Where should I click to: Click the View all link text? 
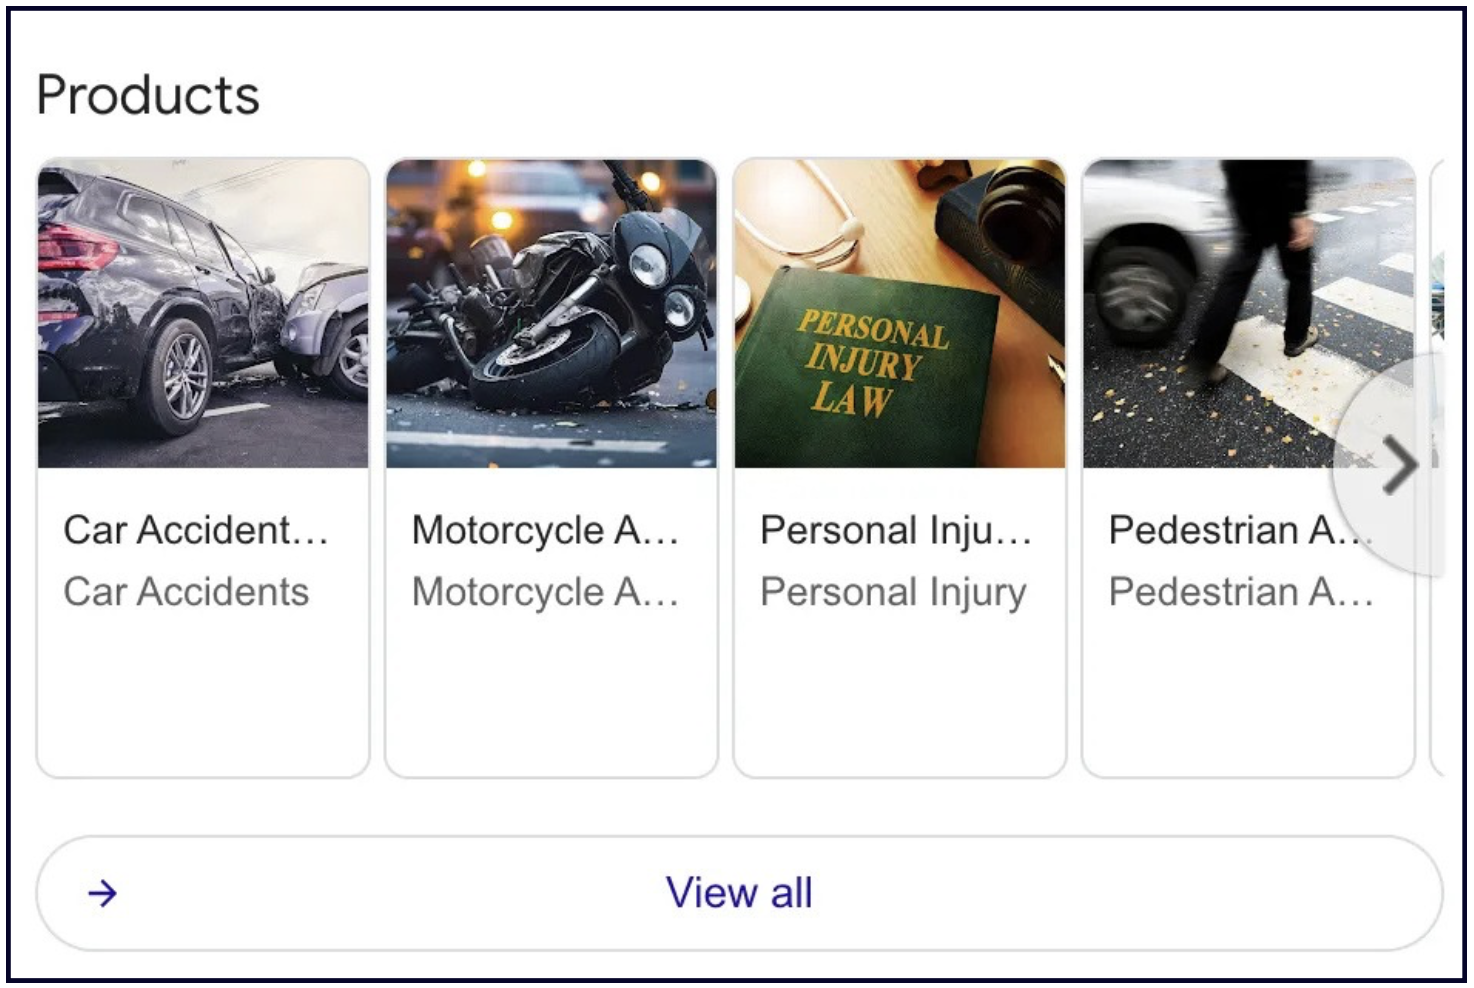click(x=739, y=893)
